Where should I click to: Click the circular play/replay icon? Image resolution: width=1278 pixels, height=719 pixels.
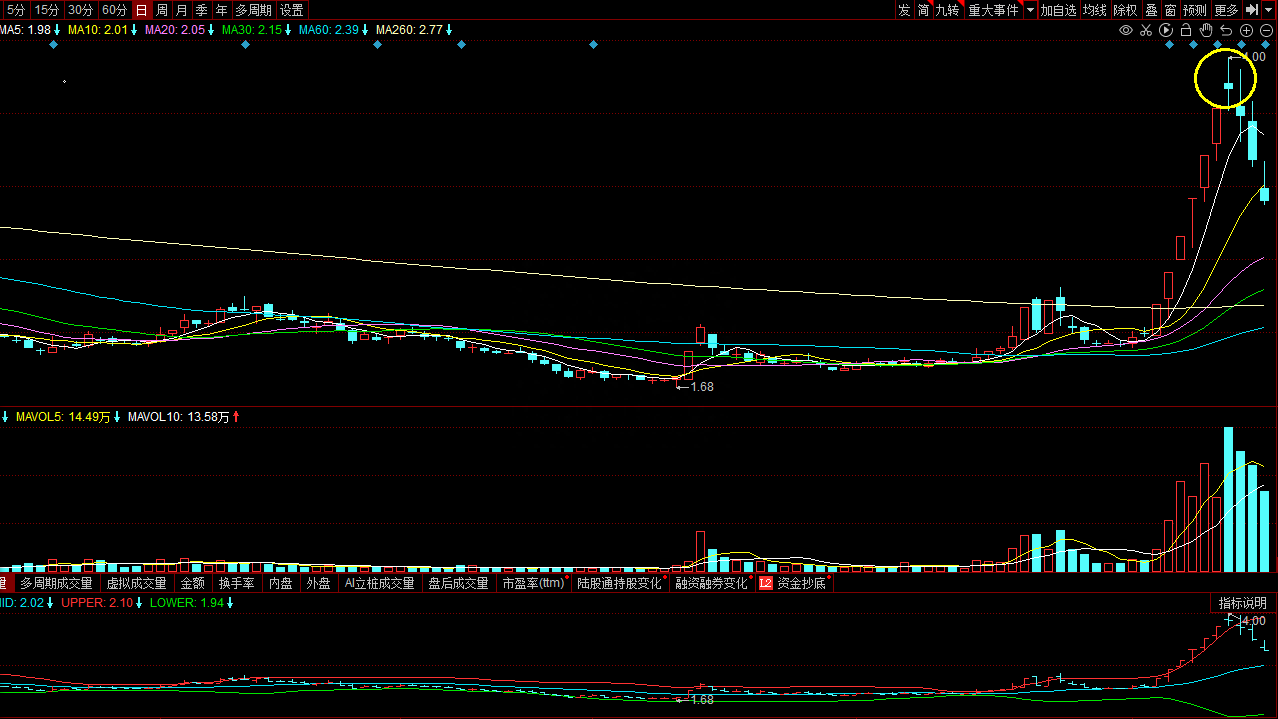tap(1166, 30)
